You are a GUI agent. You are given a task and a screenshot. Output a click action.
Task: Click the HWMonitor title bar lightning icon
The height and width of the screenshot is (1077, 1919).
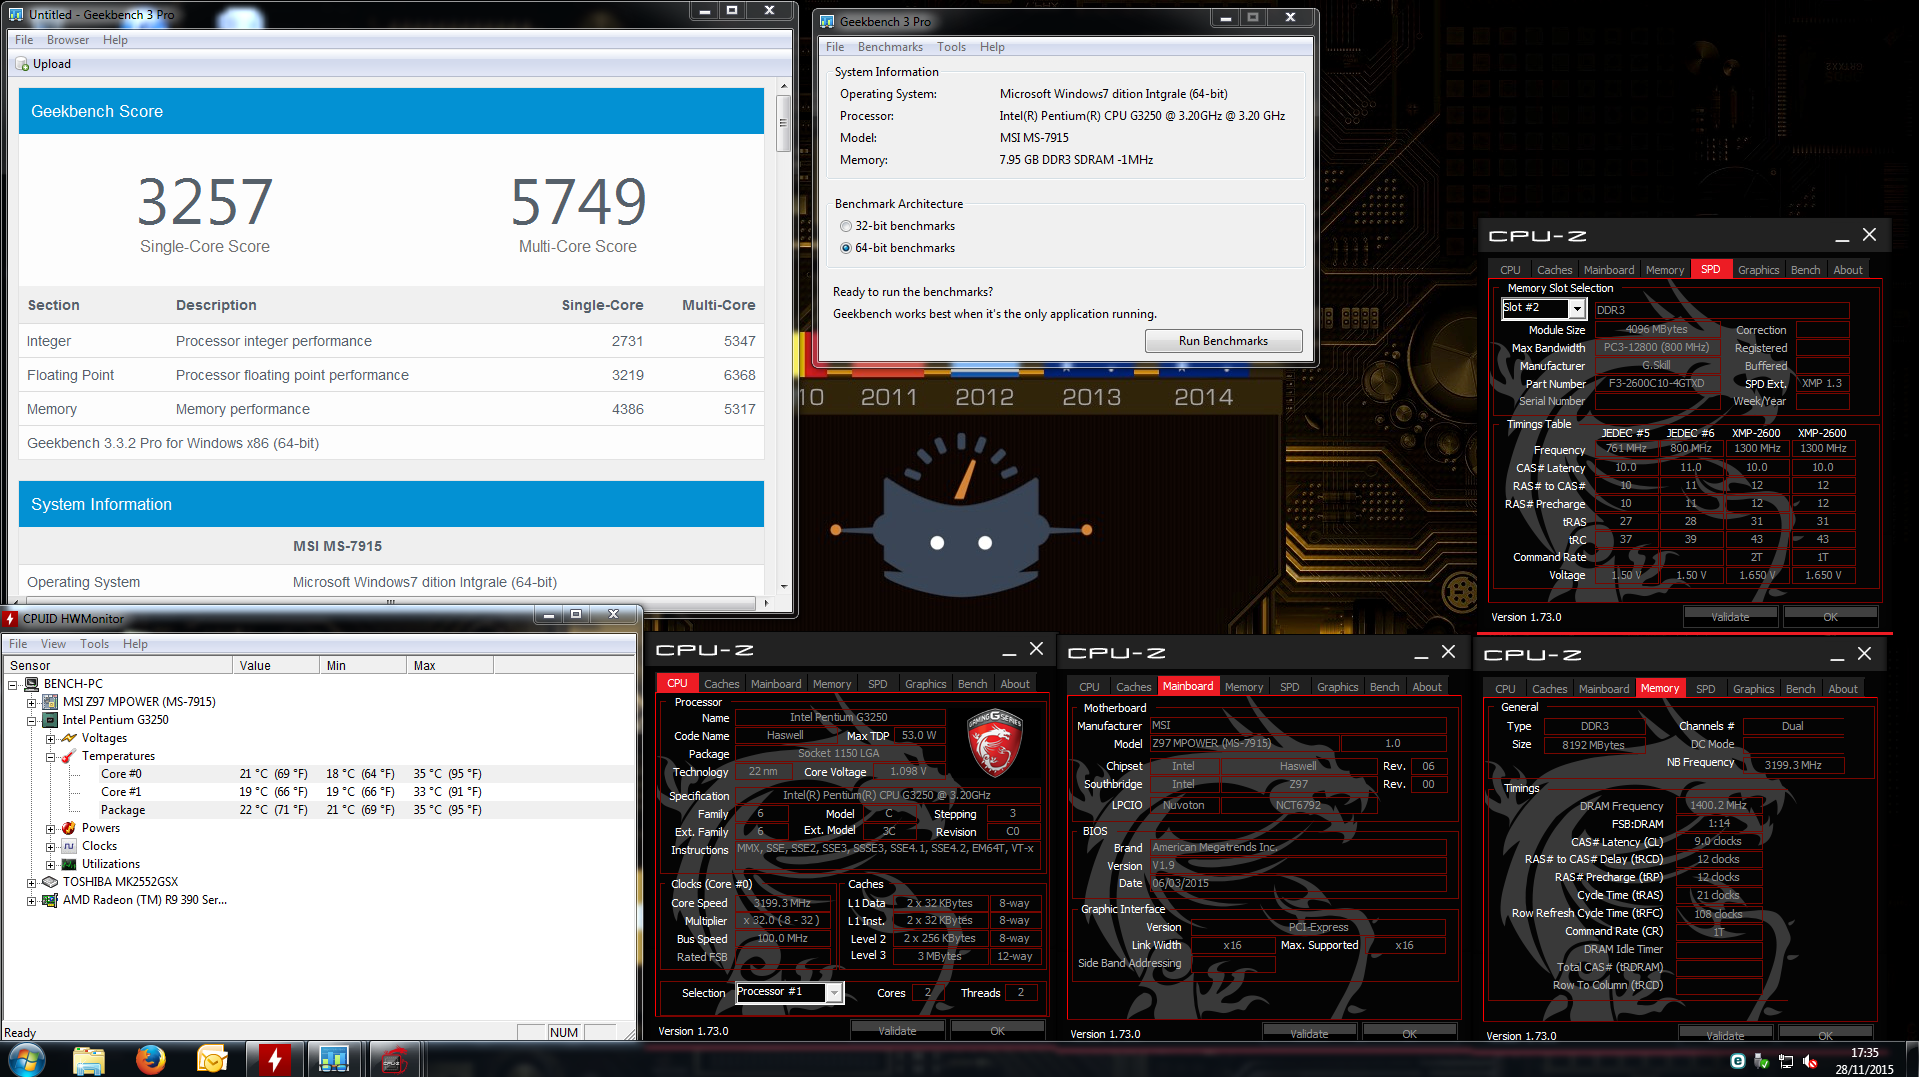[11, 619]
